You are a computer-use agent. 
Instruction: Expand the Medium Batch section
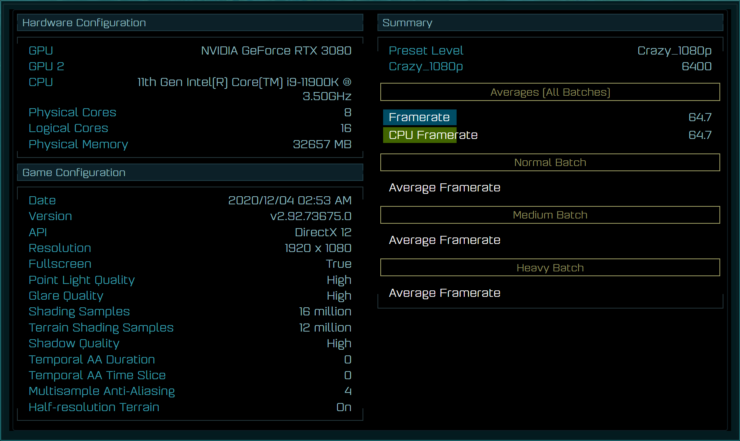click(550, 215)
